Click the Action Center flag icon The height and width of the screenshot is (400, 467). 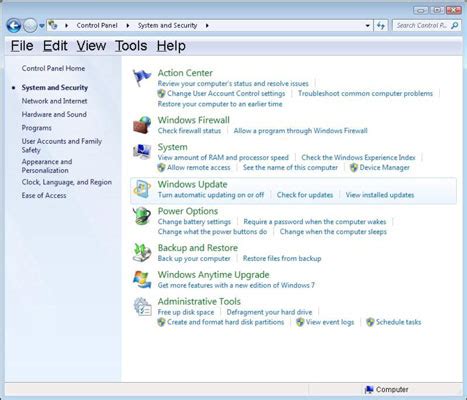pyautogui.click(x=141, y=78)
